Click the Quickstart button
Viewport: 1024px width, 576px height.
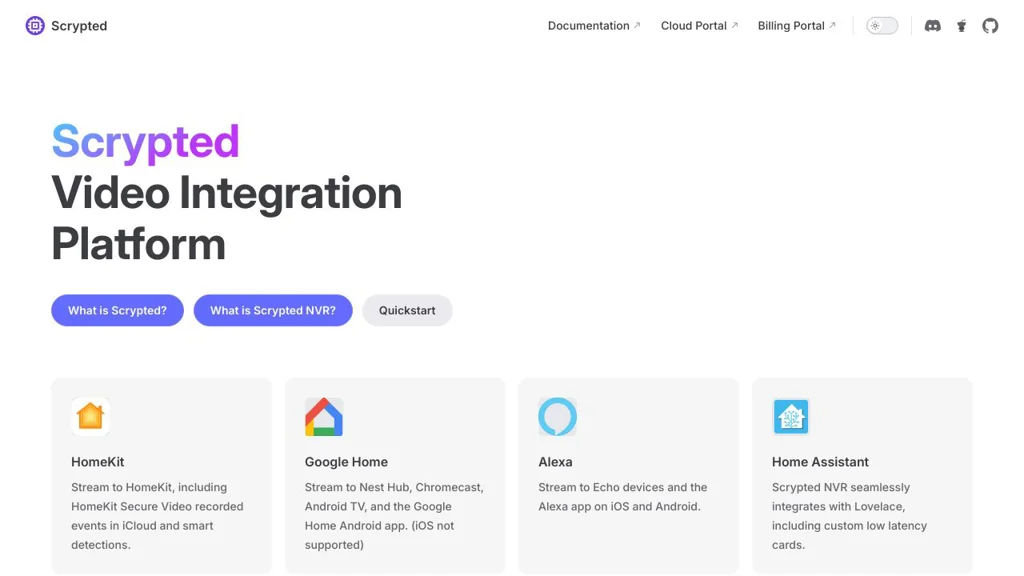[x=408, y=310]
